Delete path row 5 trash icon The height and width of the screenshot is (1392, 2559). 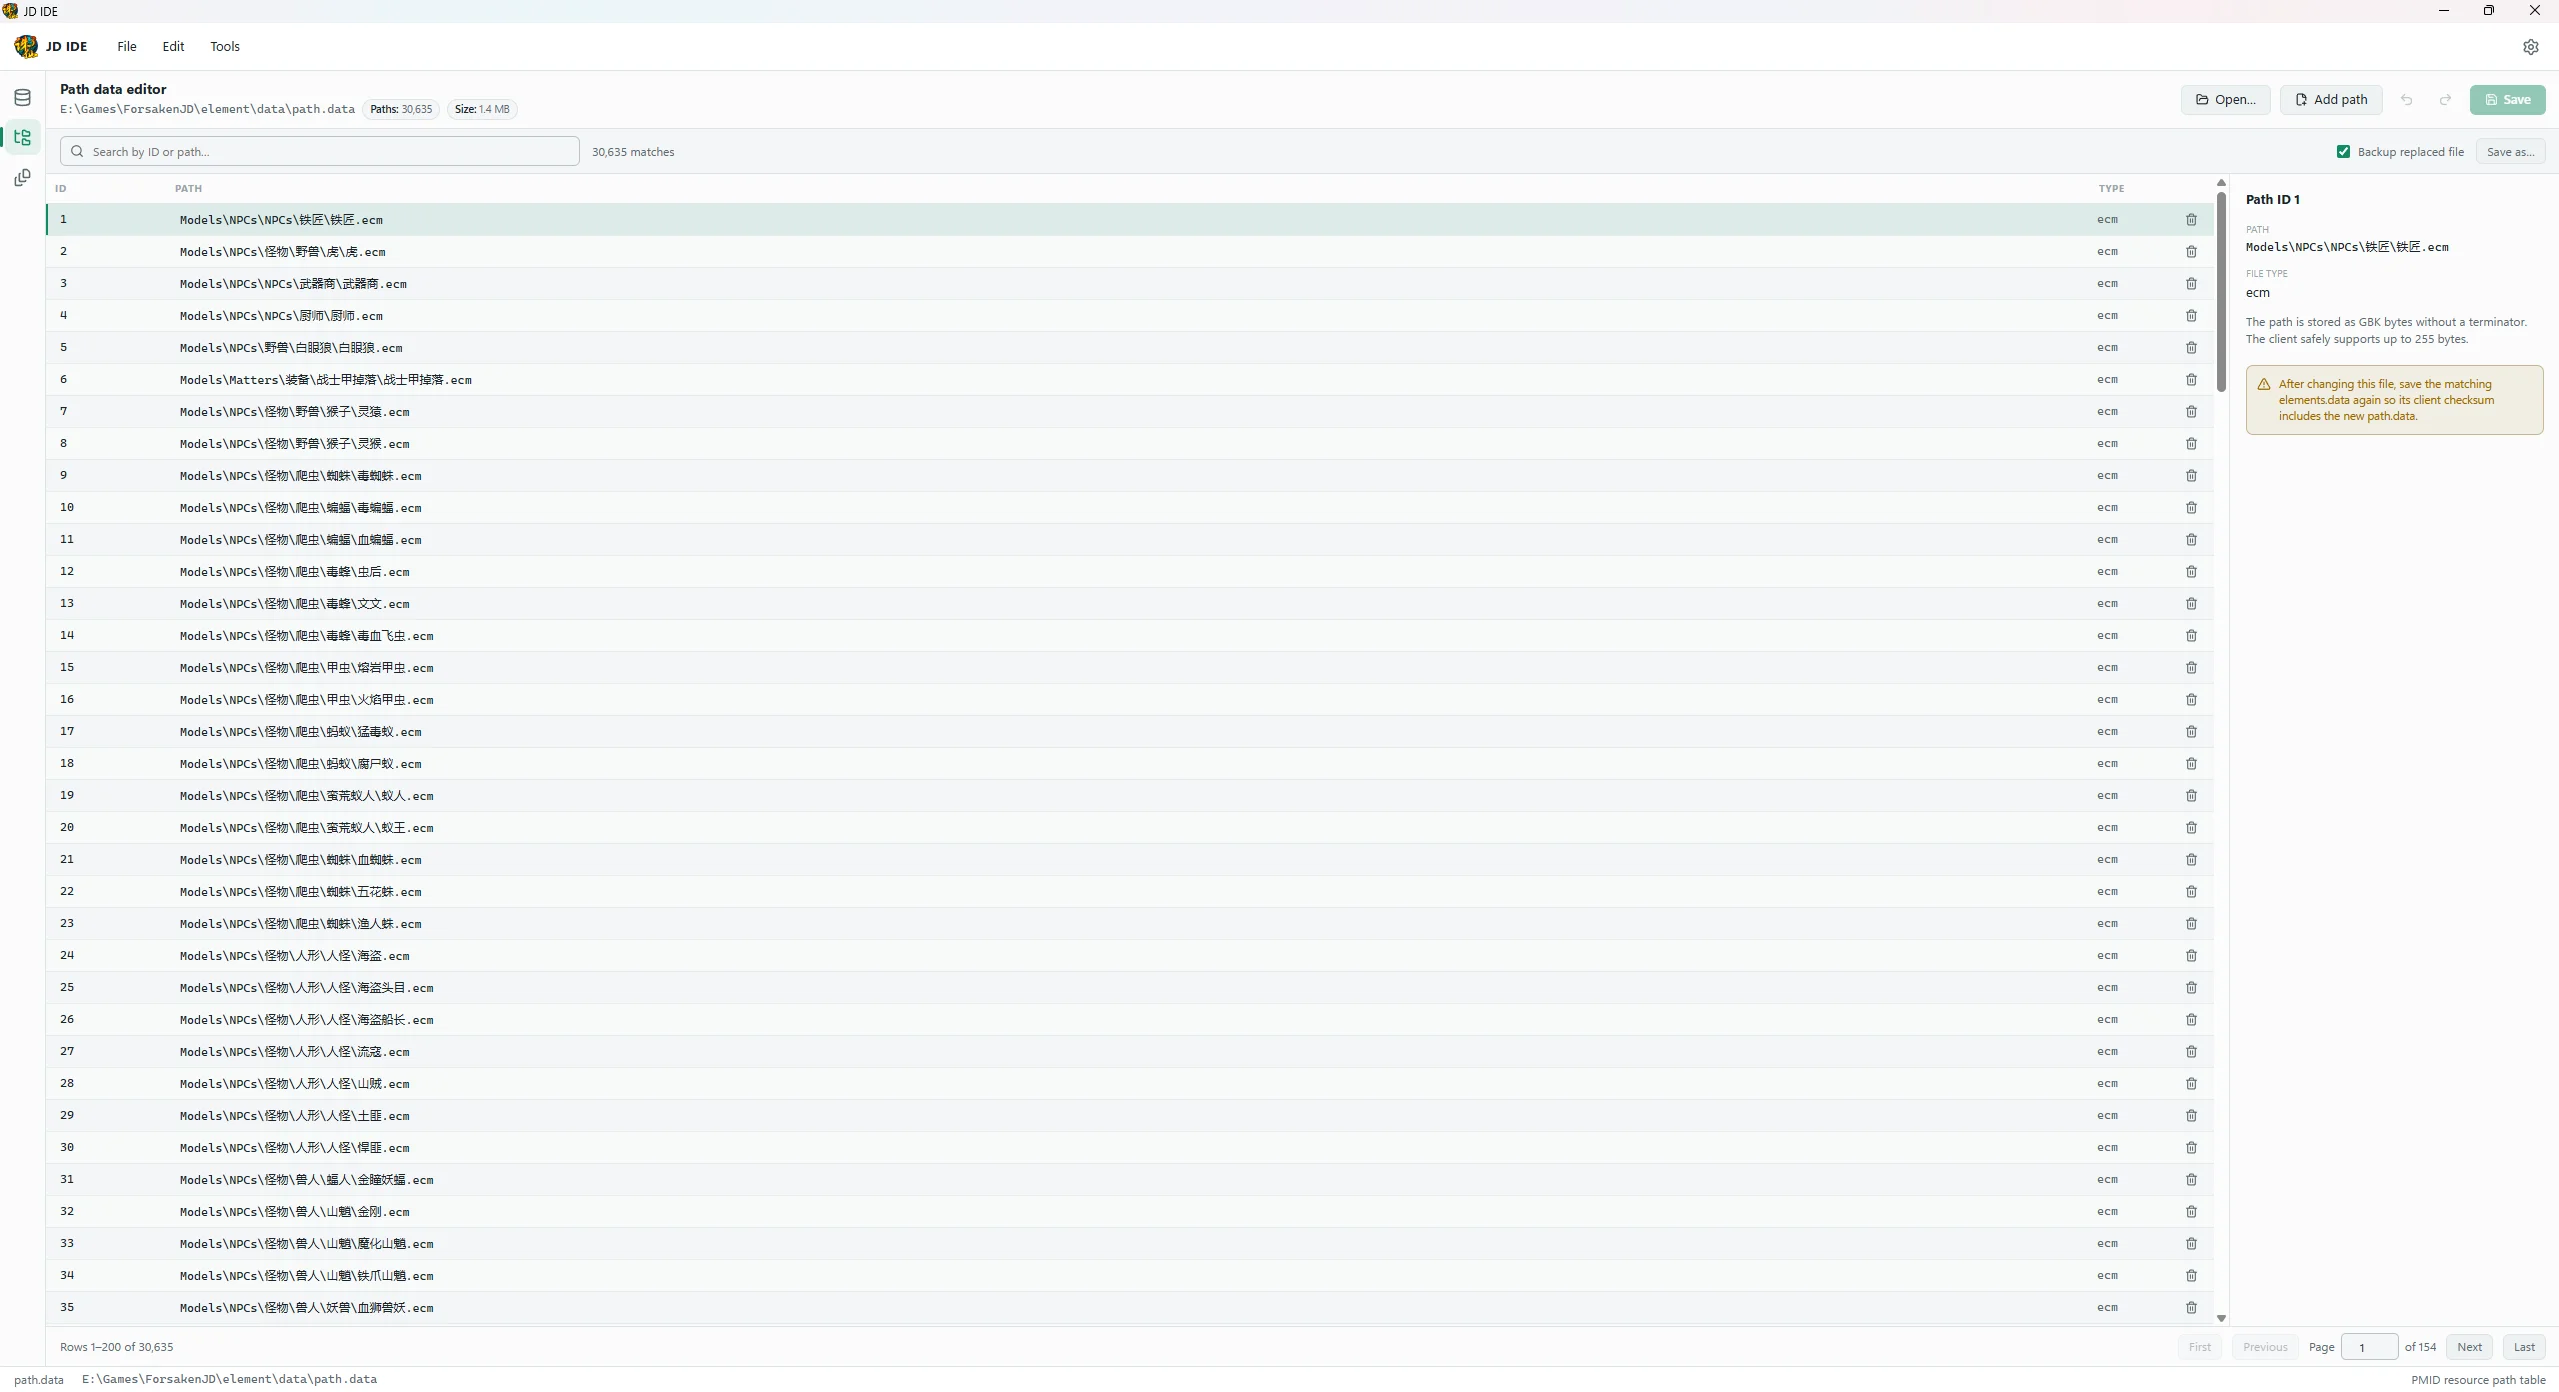[2191, 348]
